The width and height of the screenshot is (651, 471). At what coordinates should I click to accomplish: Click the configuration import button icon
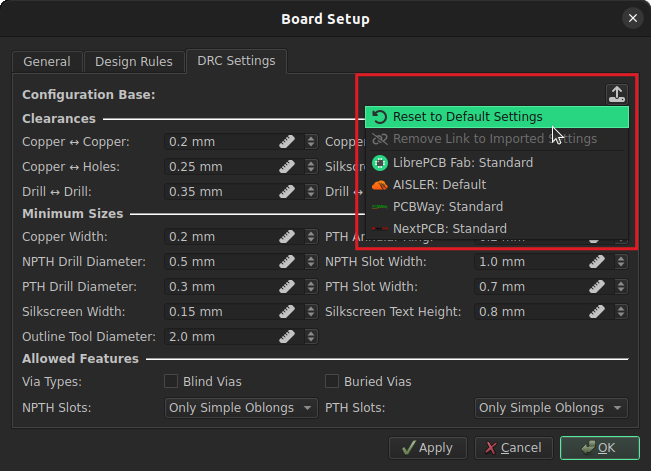pos(617,94)
